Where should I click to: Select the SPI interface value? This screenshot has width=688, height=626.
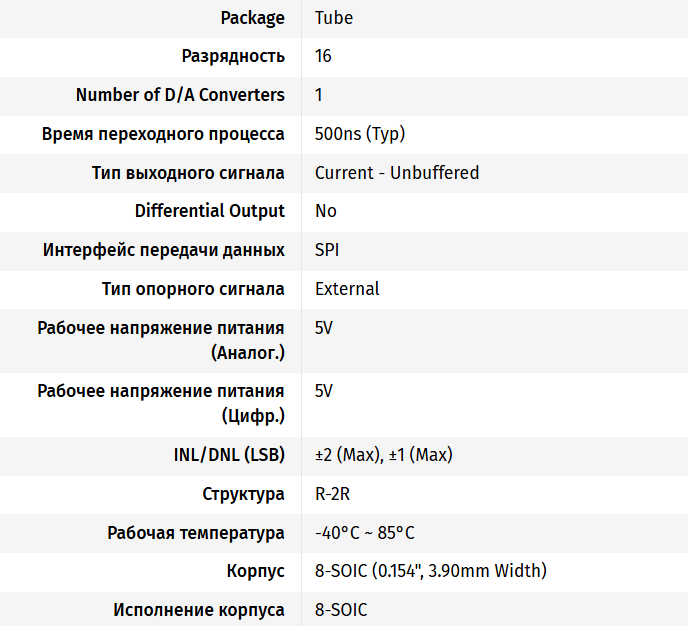[x=327, y=250]
